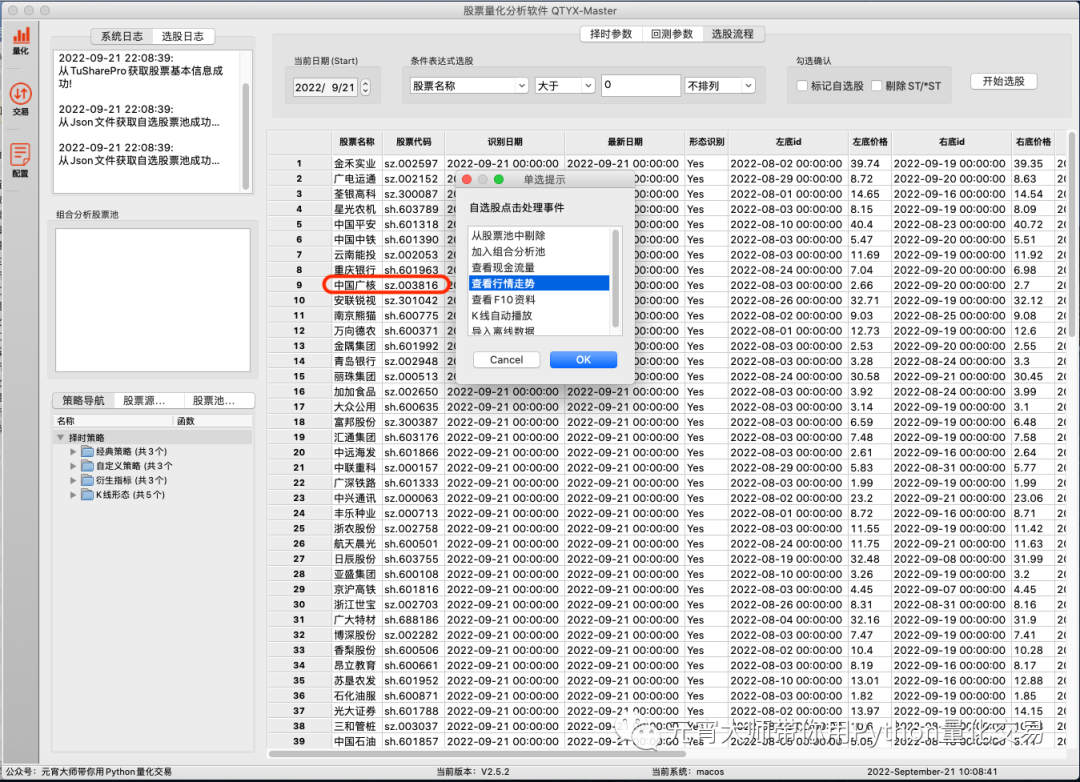This screenshot has width=1080, height=782.
Task: Click folder icon of 自定义策略 (共3个)
Action: pos(87,466)
